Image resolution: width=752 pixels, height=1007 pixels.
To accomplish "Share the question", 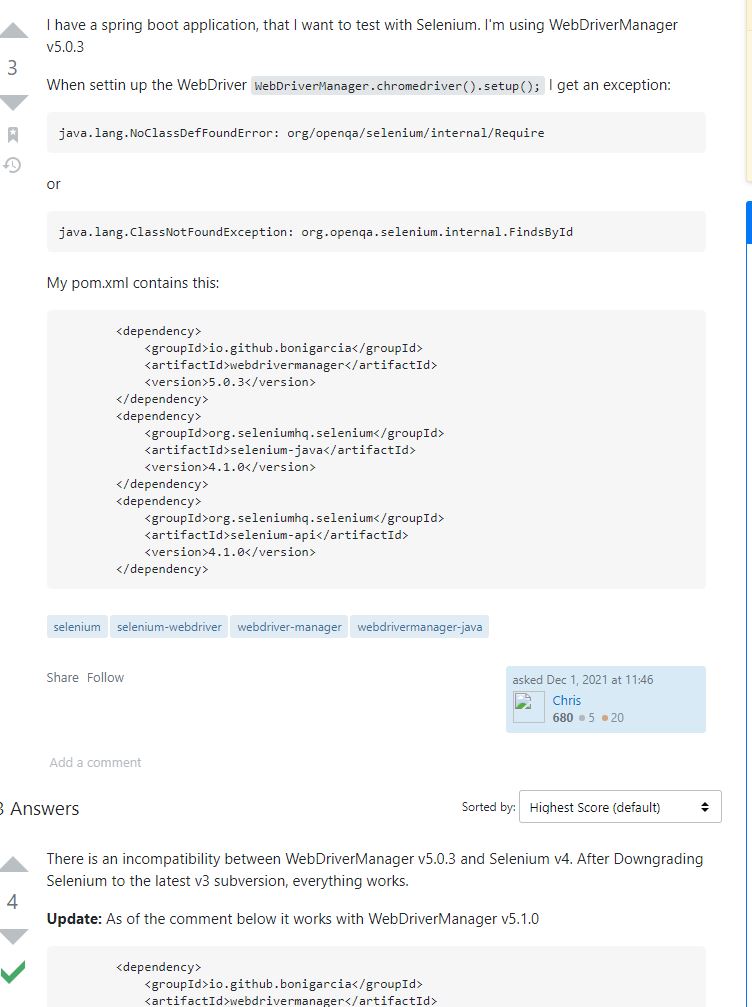I will pos(62,678).
